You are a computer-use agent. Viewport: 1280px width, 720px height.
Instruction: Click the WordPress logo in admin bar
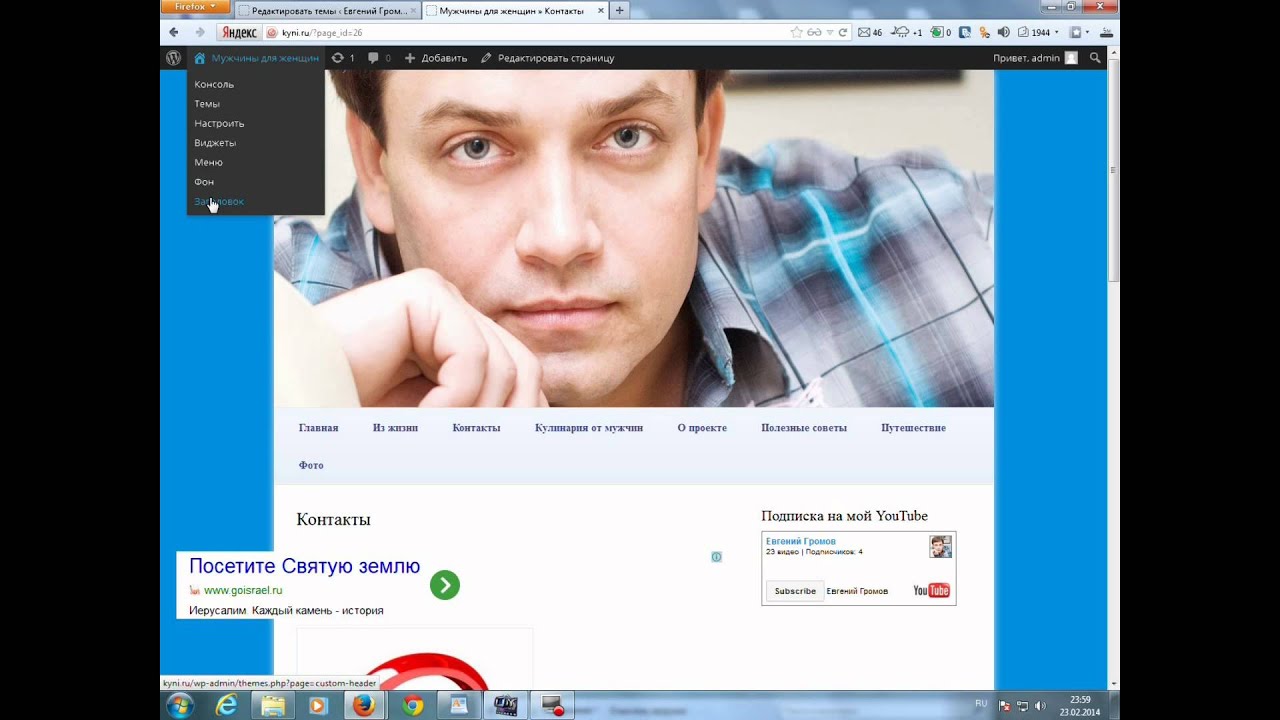[x=173, y=58]
